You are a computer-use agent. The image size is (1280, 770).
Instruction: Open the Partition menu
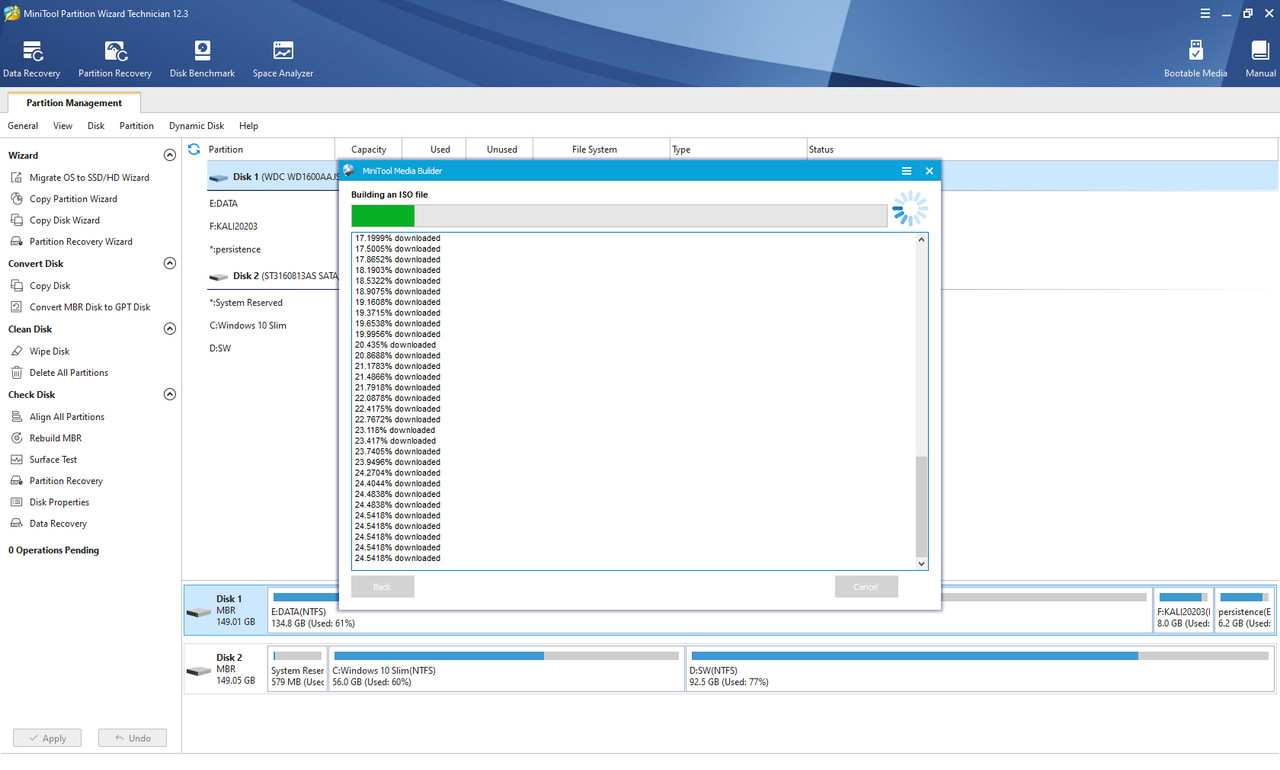137,126
